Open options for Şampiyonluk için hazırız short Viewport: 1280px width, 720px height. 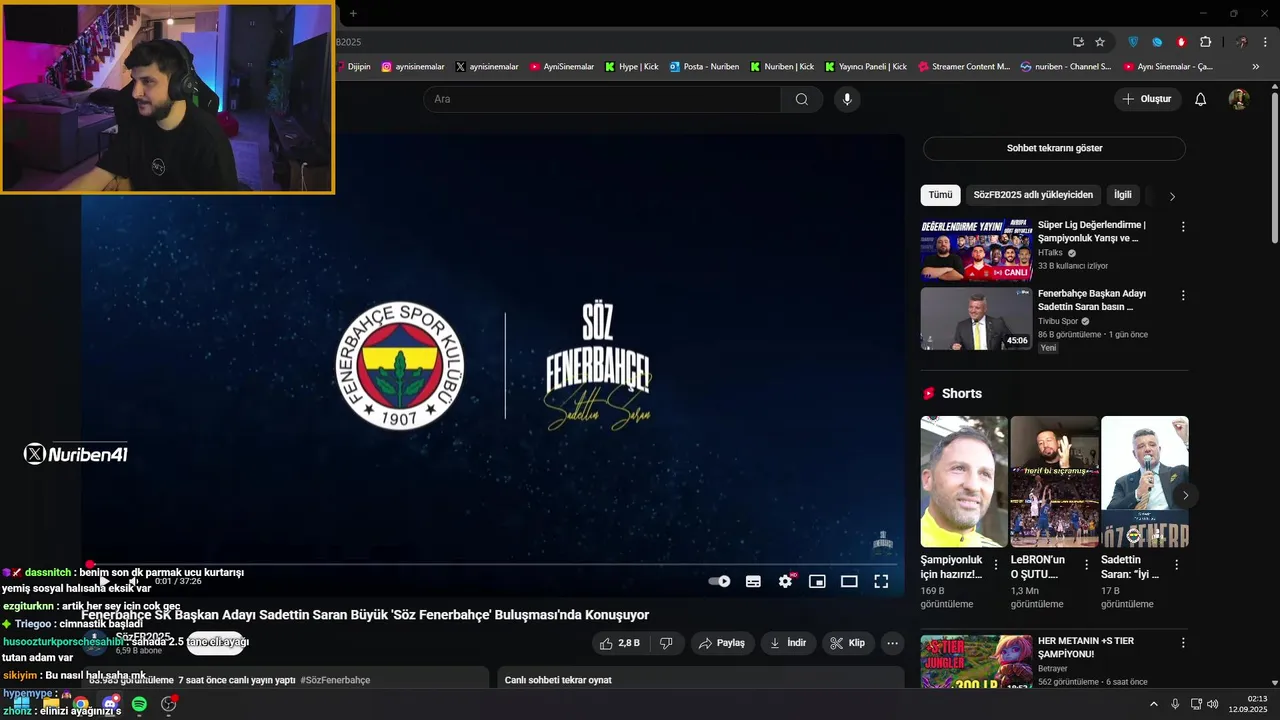tap(997, 565)
